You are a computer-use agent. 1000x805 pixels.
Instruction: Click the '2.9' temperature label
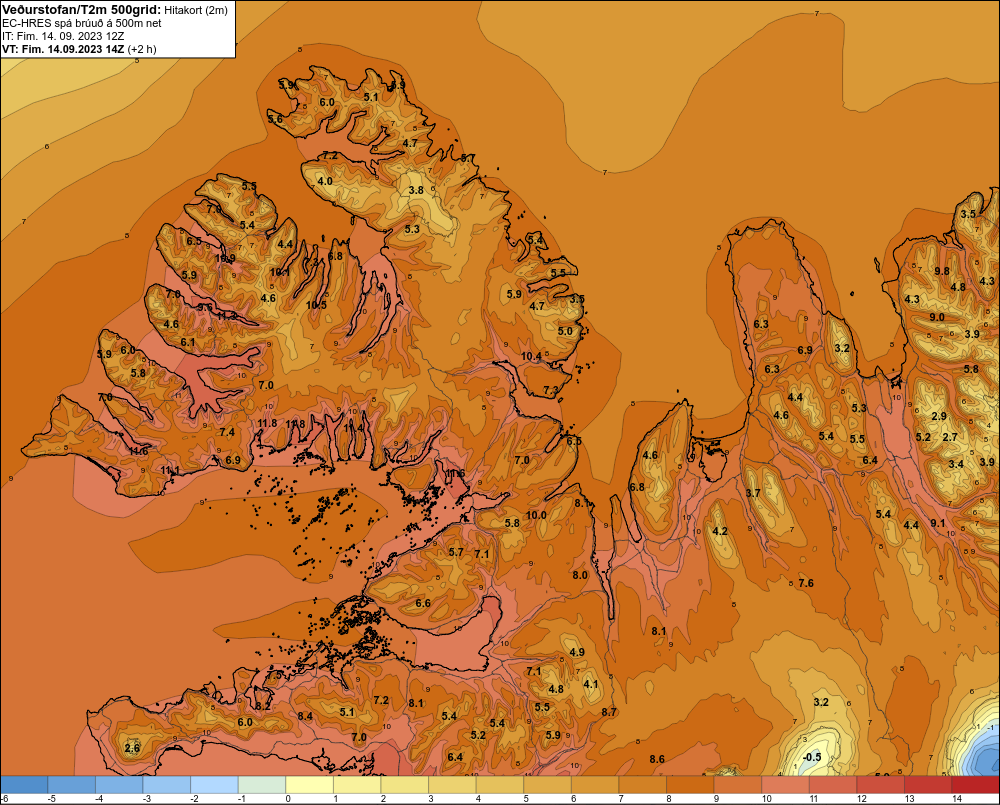tap(939, 416)
